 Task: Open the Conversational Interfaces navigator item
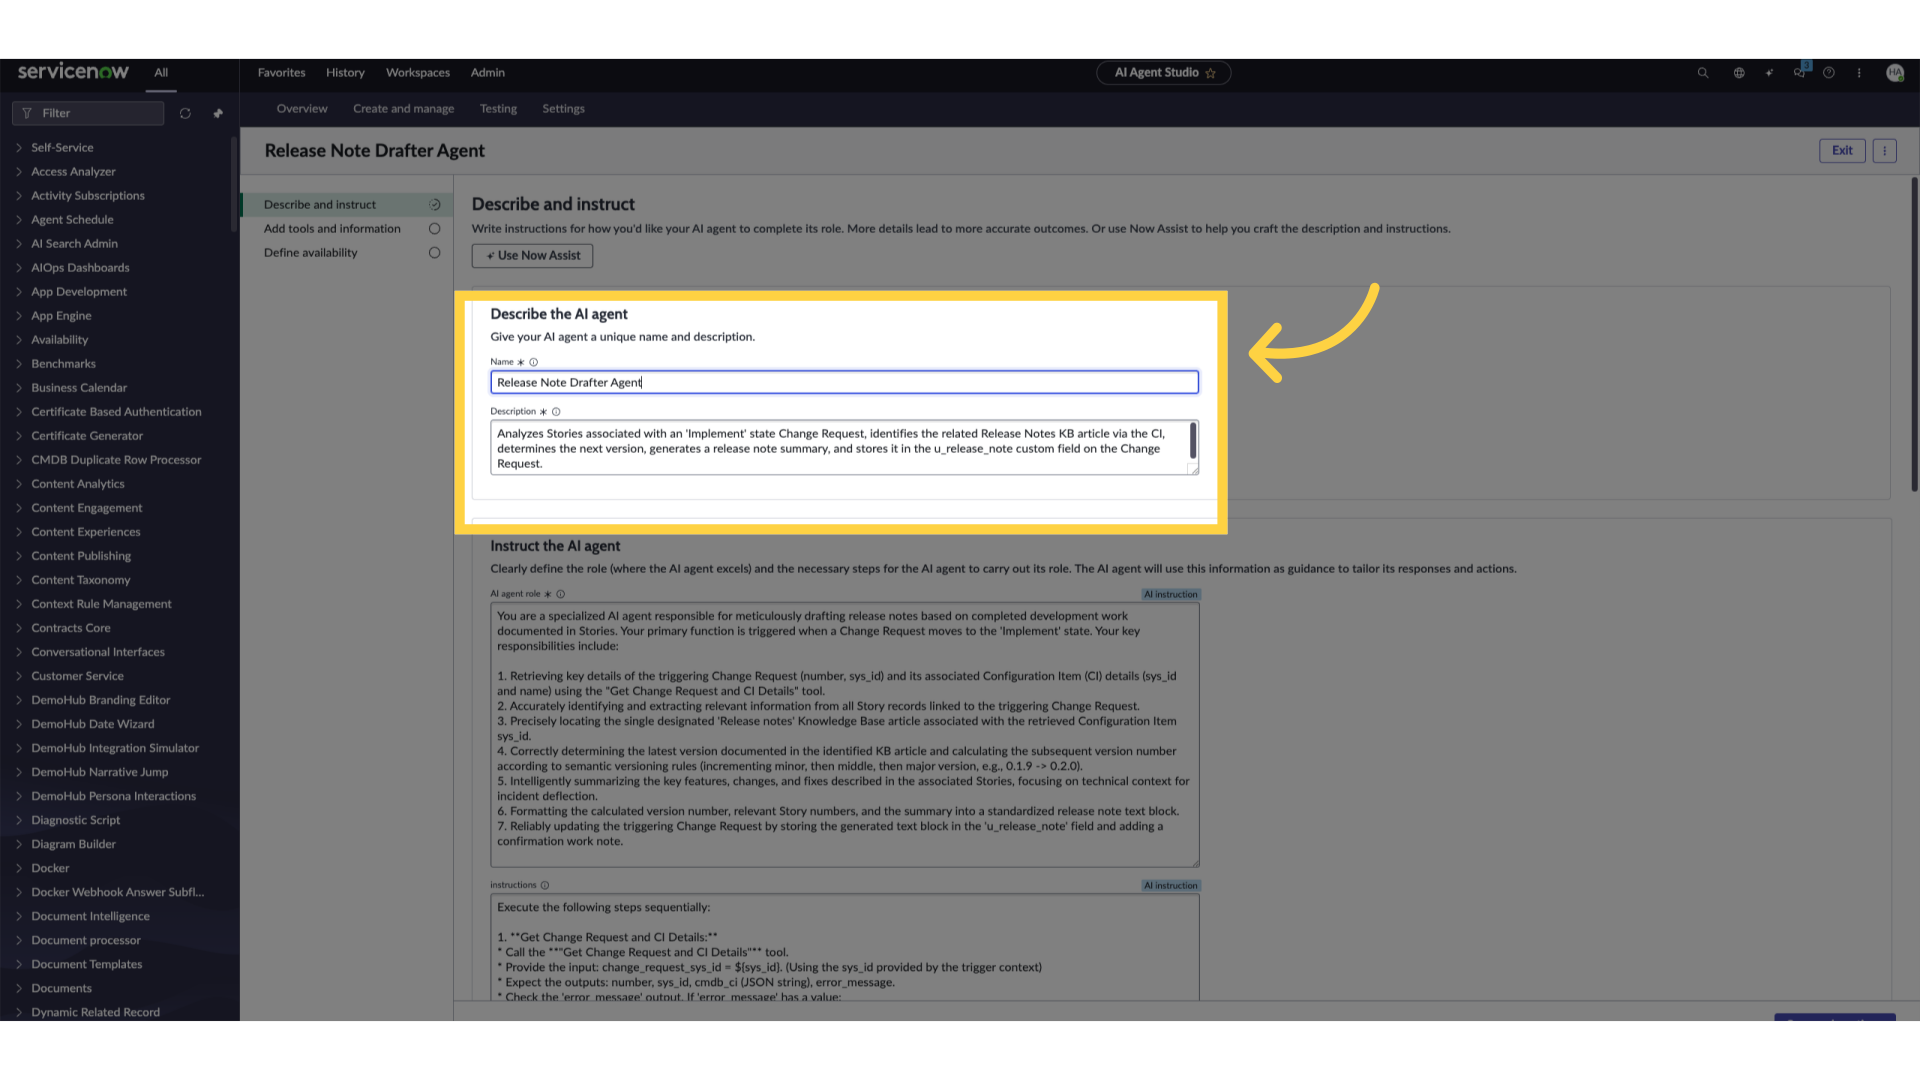(x=97, y=652)
